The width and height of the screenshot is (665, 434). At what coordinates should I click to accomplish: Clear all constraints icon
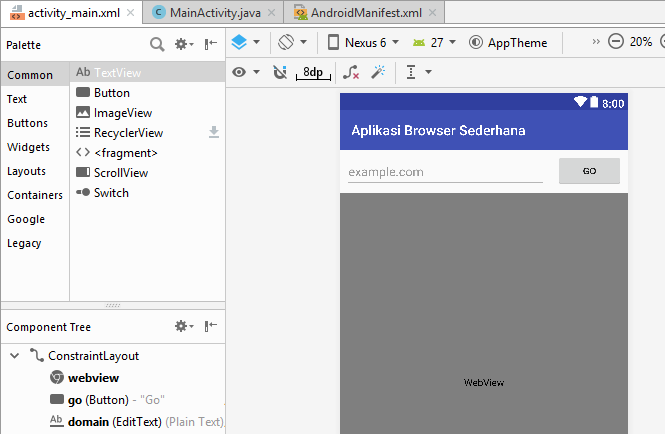point(351,72)
